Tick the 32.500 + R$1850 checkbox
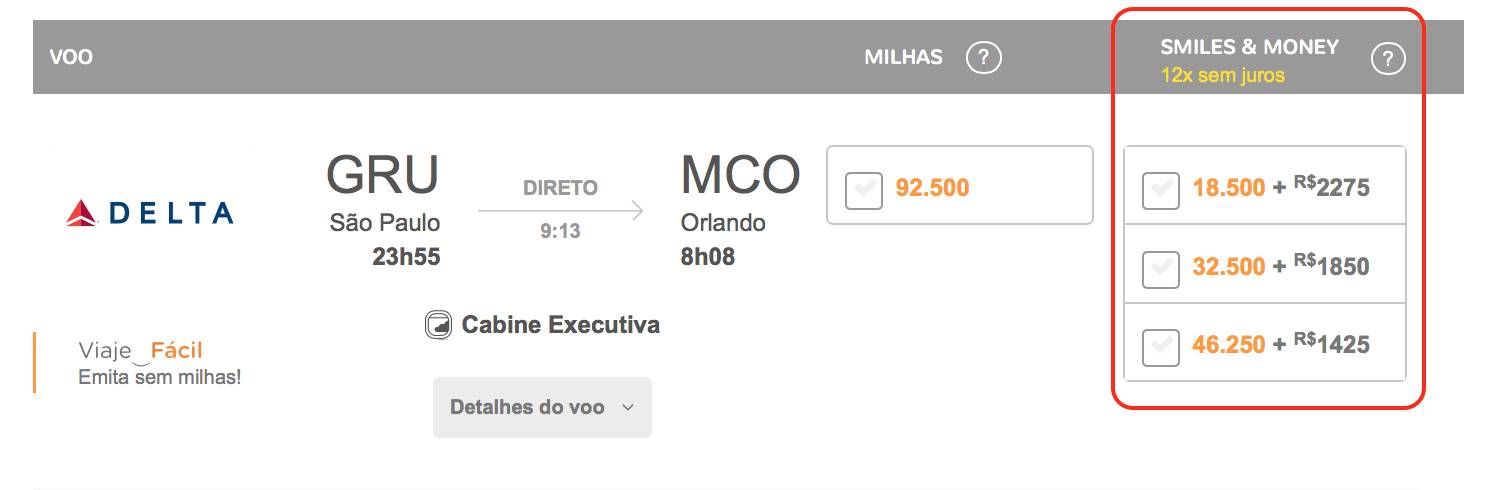1486x490 pixels. click(1160, 268)
